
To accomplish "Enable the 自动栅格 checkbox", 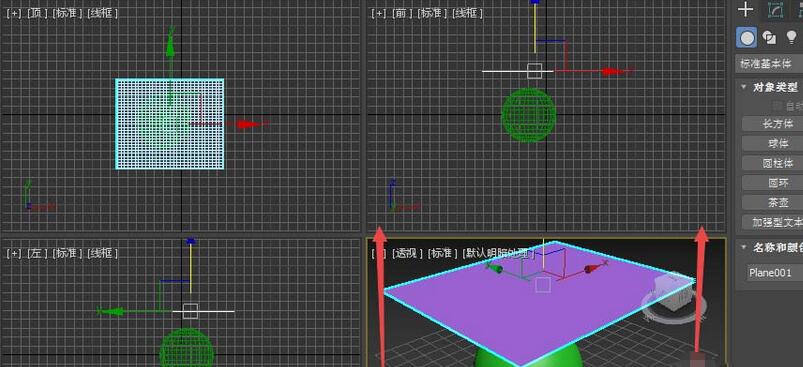I will tap(777, 106).
